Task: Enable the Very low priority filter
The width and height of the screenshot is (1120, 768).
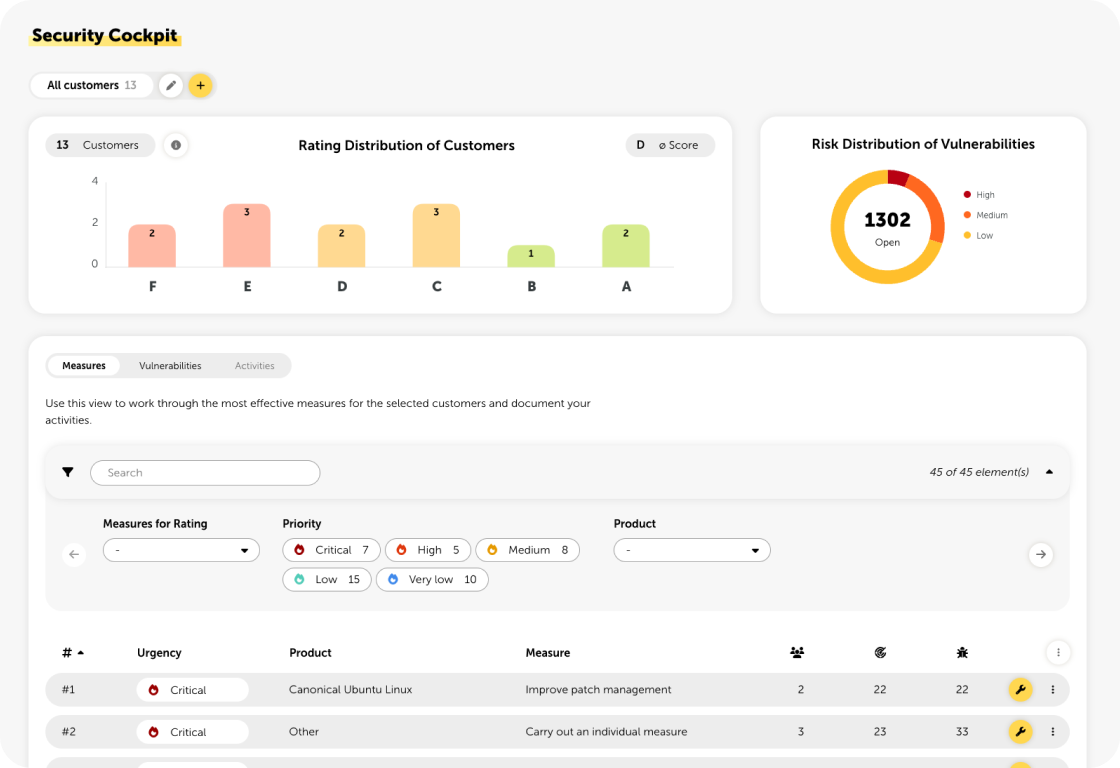Action: [432, 580]
